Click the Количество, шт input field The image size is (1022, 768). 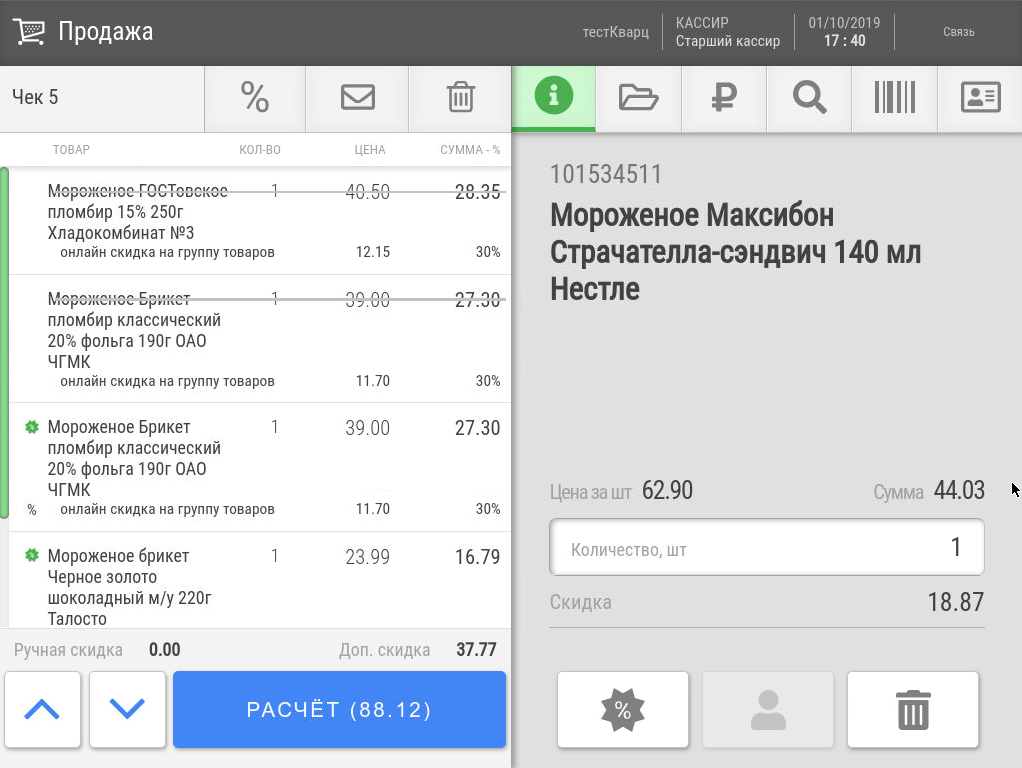point(766,547)
